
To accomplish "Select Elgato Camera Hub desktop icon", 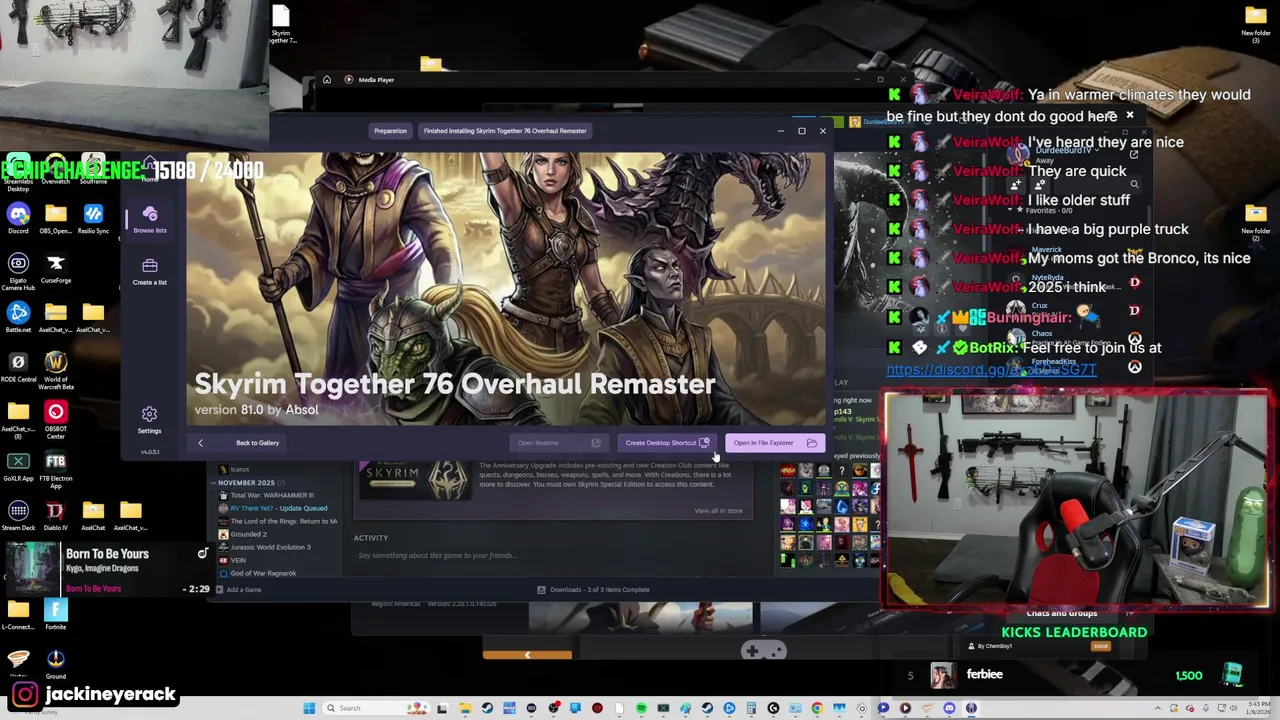I will (18, 270).
